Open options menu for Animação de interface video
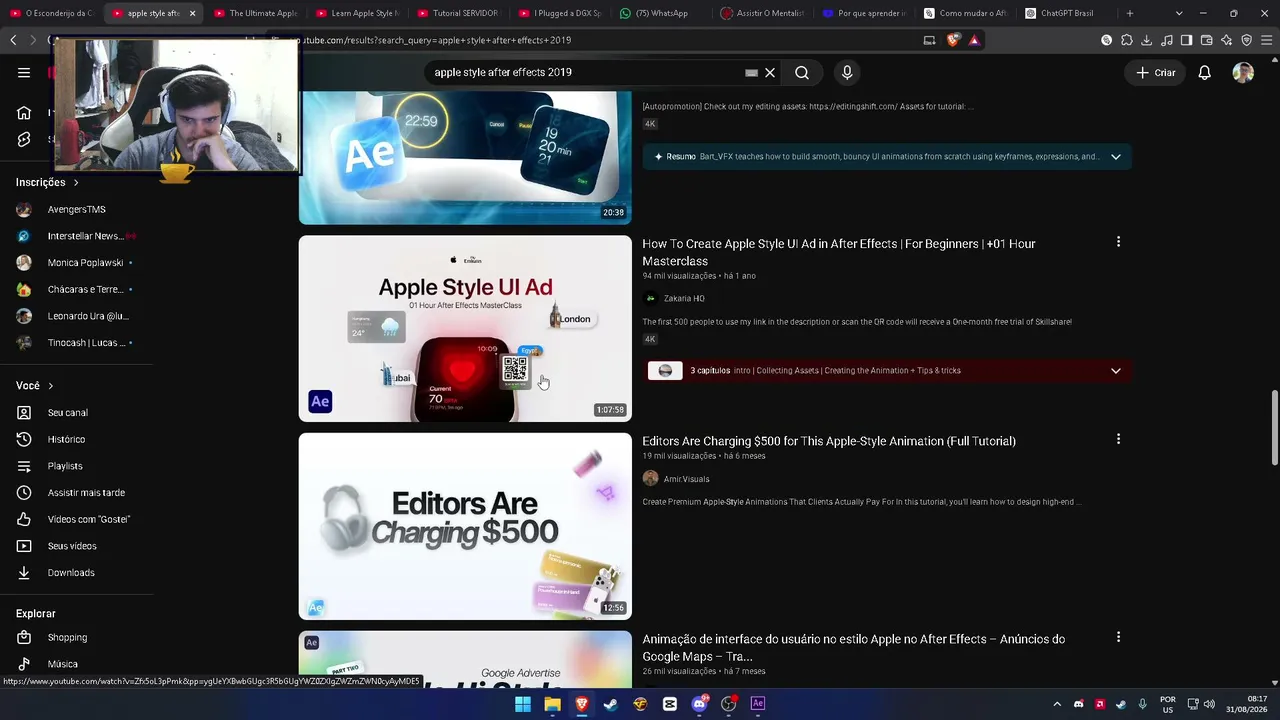 (x=1118, y=637)
